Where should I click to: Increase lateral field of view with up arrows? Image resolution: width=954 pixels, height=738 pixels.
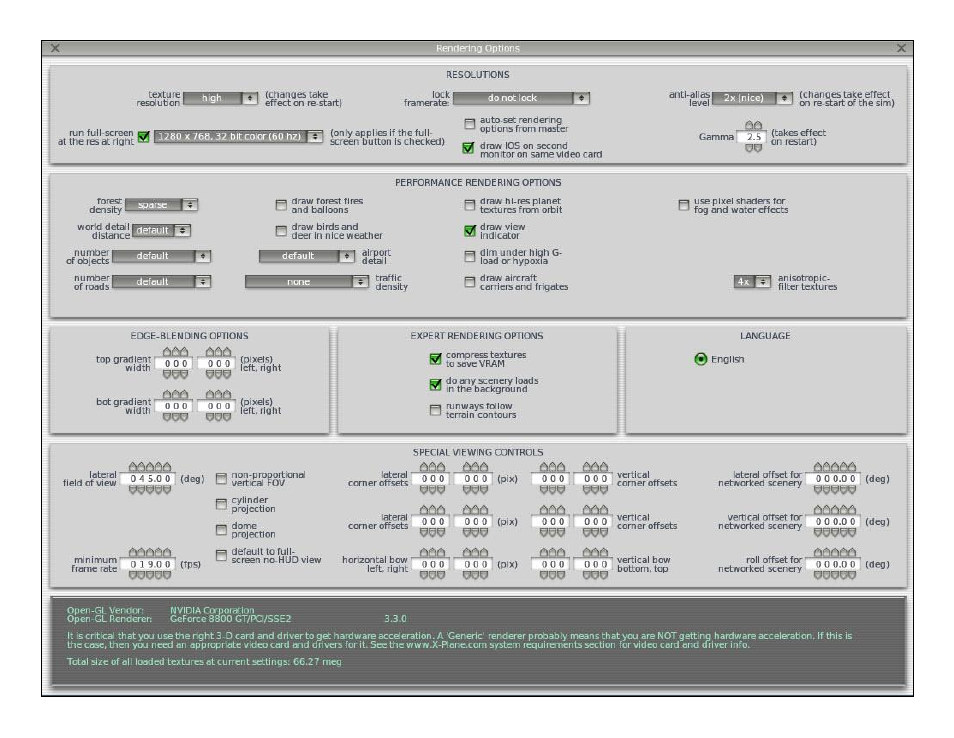coord(150,467)
